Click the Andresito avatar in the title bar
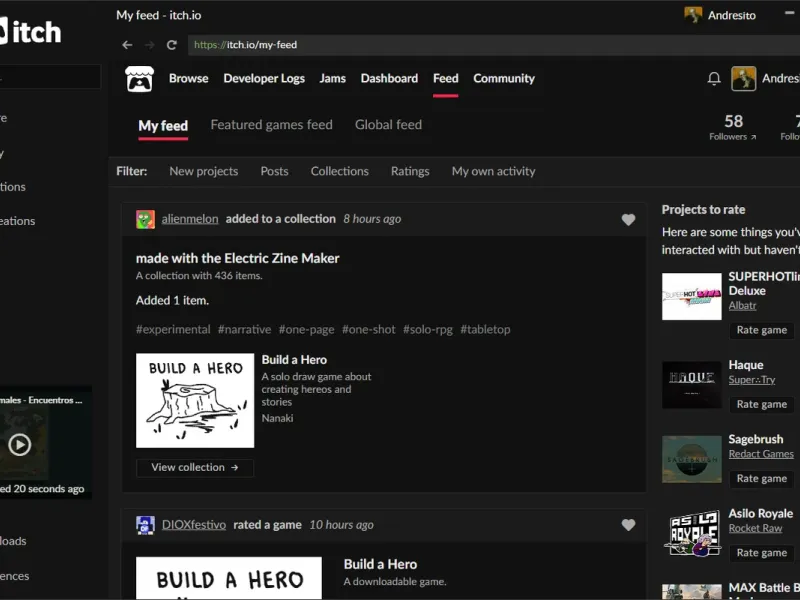Image resolution: width=800 pixels, height=600 pixels. click(x=693, y=15)
